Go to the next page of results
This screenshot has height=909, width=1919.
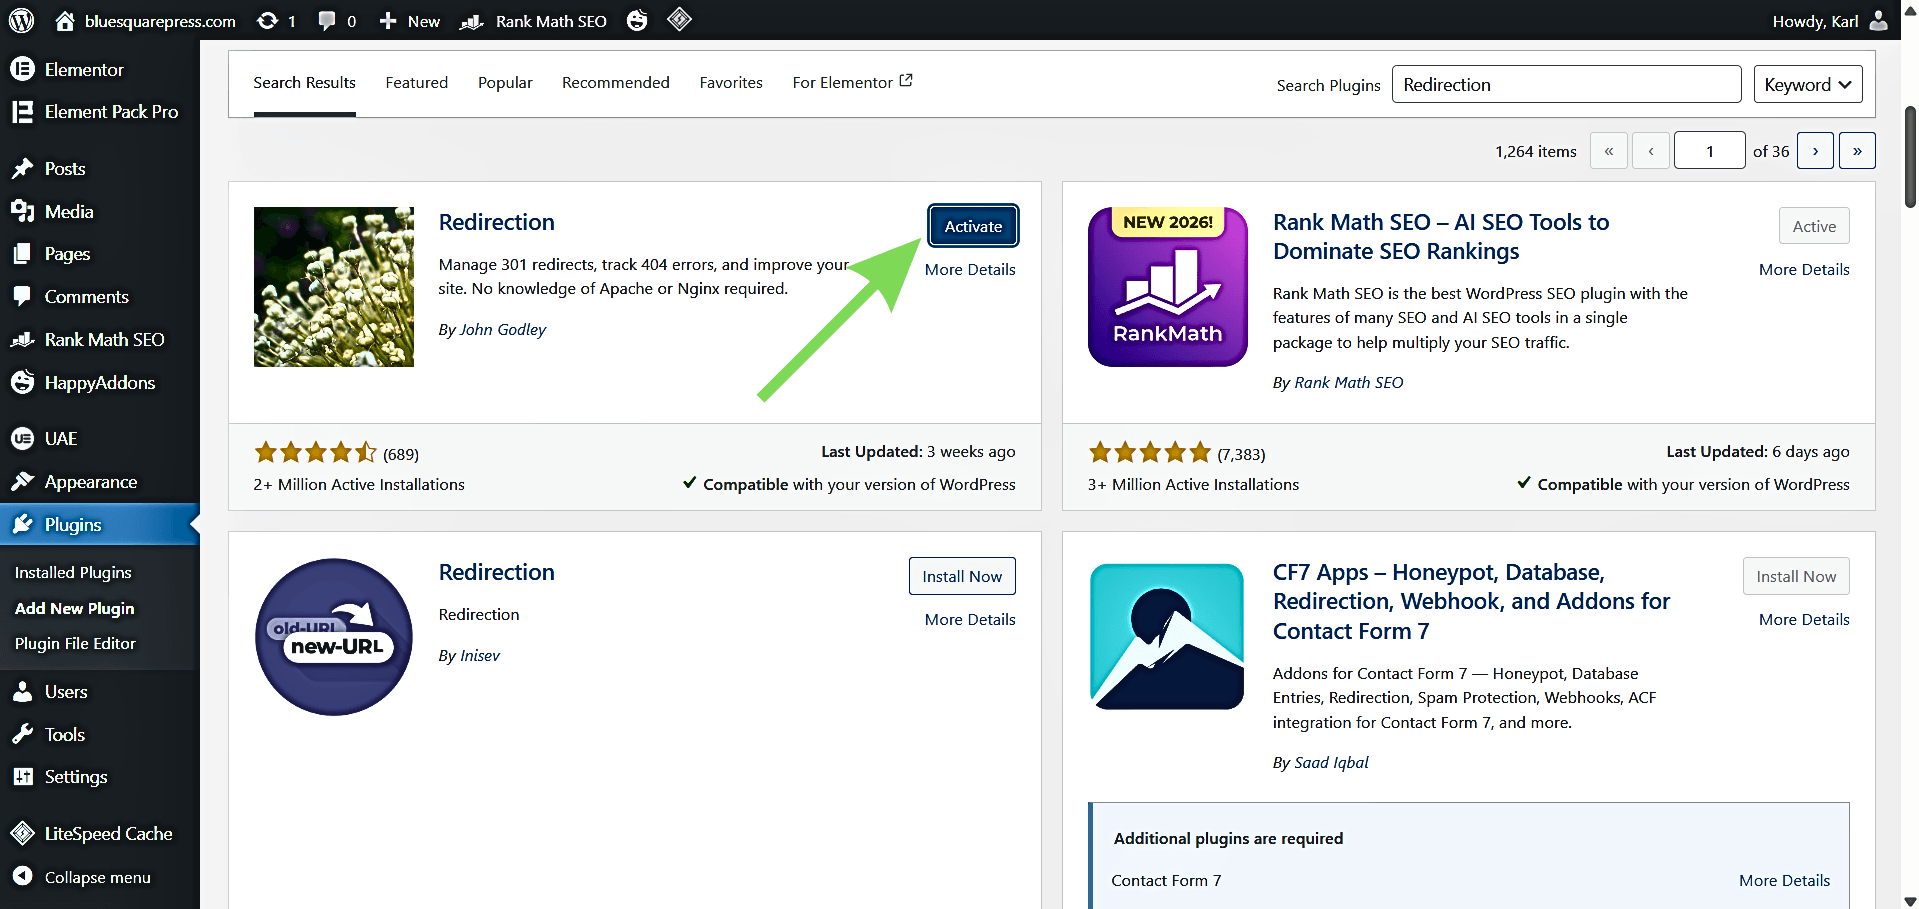1815,151
